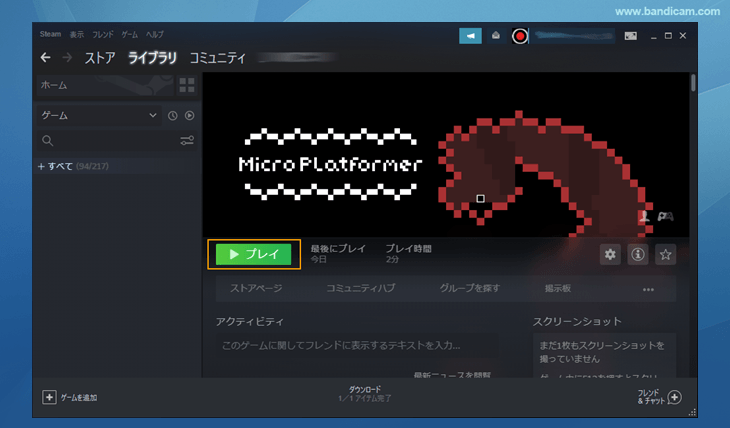Go to ライブラリ tab

point(152,58)
